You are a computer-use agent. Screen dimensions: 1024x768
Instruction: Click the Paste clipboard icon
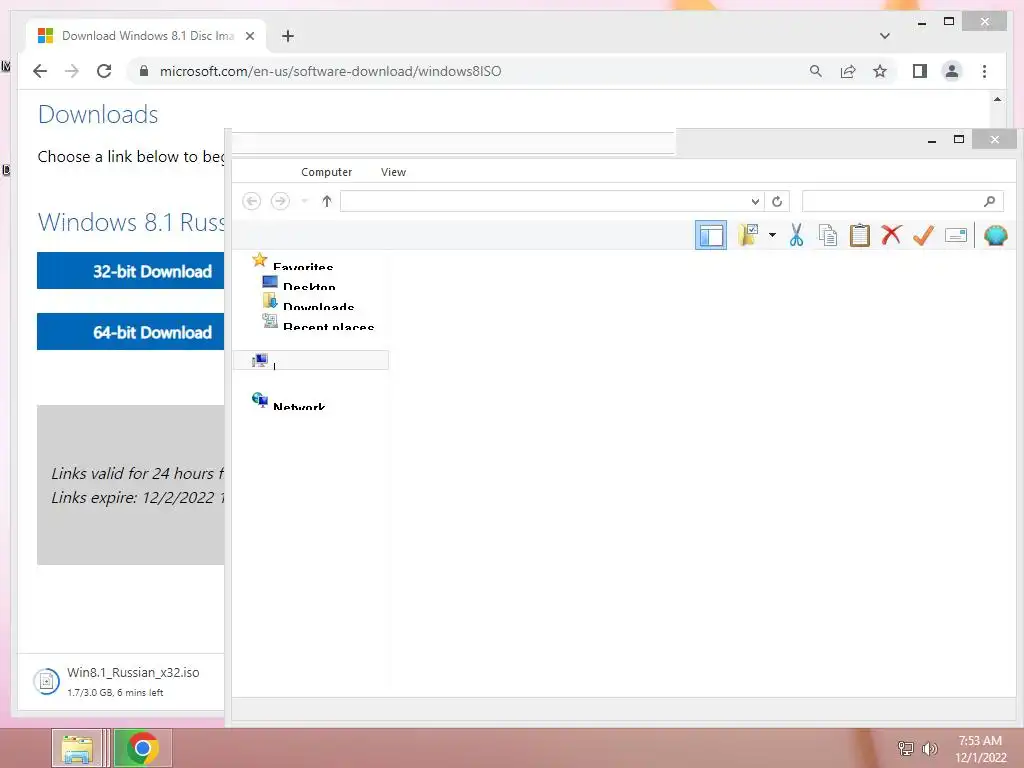[x=859, y=235]
